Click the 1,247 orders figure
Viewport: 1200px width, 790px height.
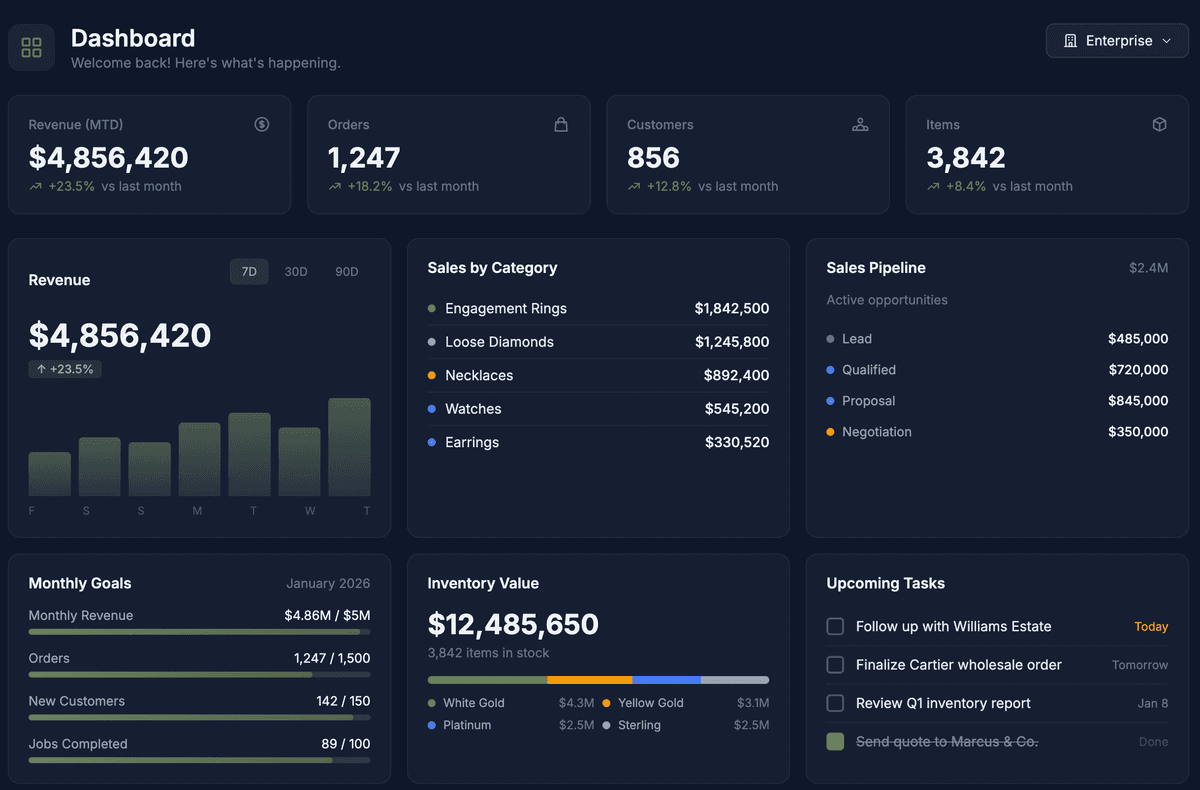tap(364, 157)
